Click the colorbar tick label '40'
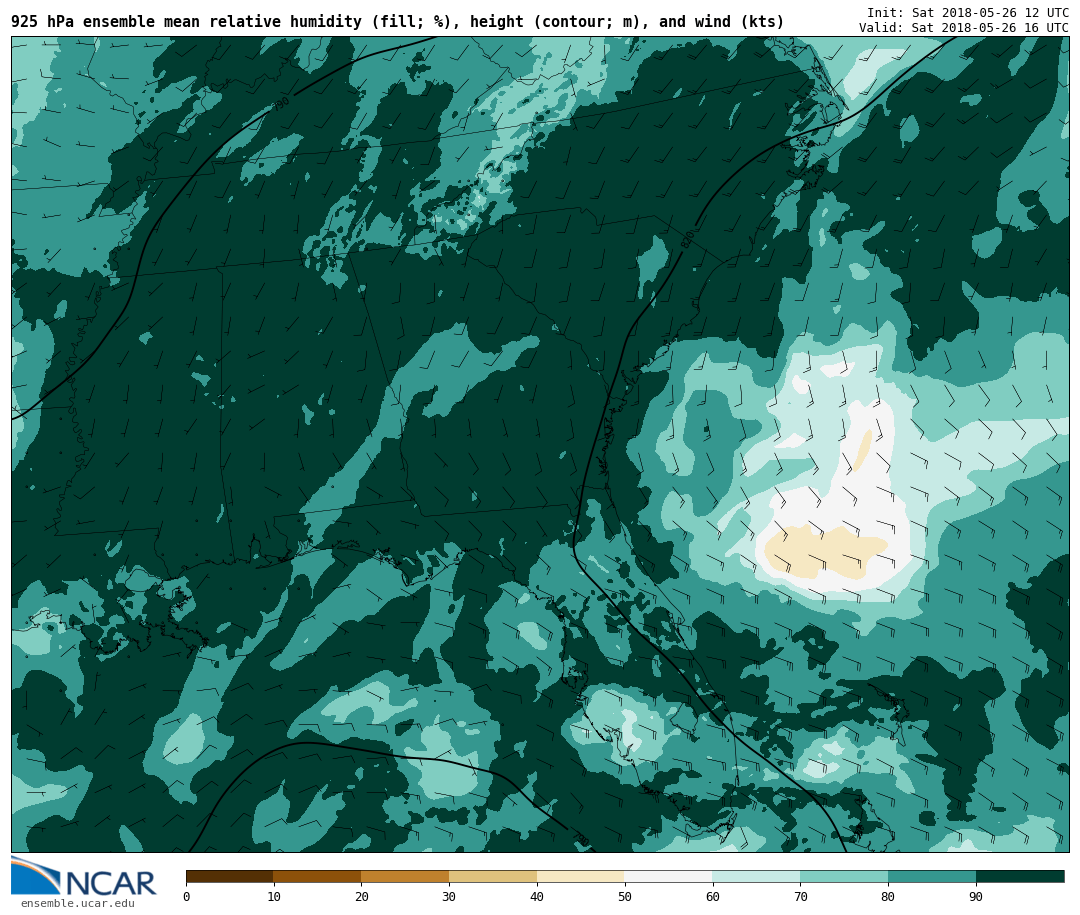Image resolution: width=1080 pixels, height=915 pixels. tap(537, 896)
